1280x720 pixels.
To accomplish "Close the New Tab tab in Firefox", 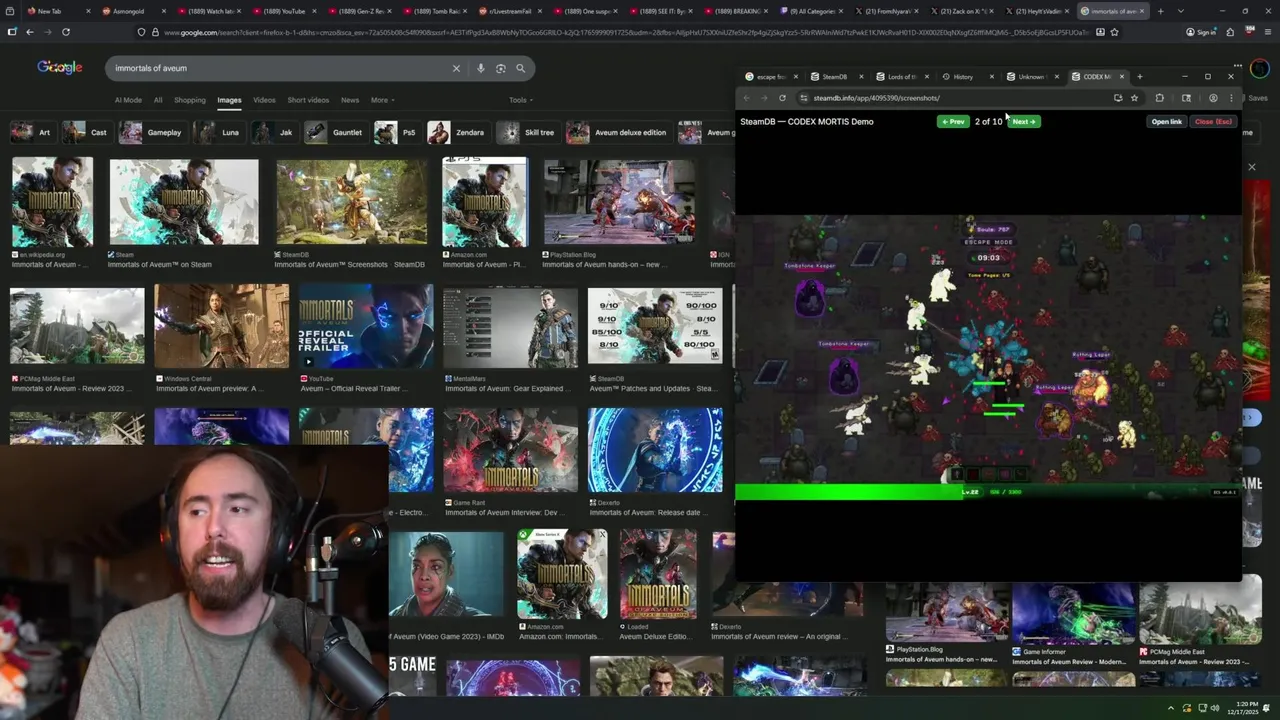I will coord(89,11).
